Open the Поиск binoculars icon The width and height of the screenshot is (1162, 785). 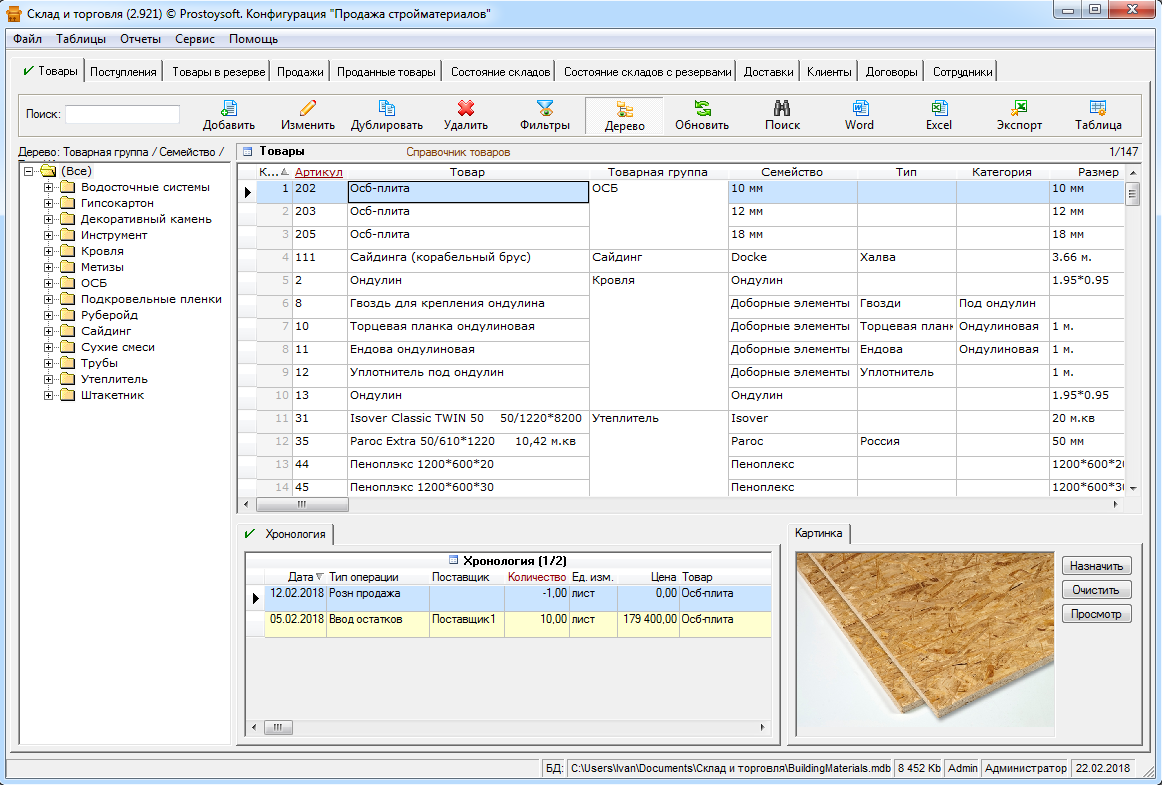(782, 115)
